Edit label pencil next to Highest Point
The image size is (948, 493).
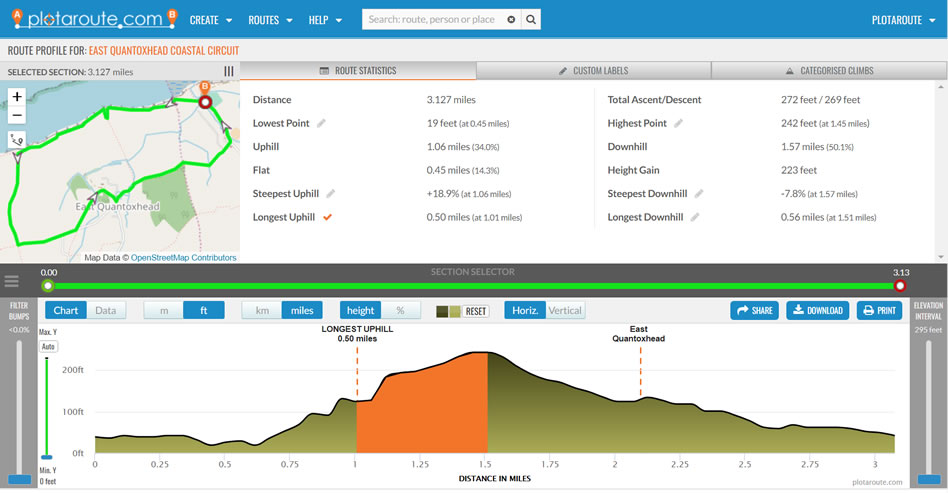[x=678, y=123]
